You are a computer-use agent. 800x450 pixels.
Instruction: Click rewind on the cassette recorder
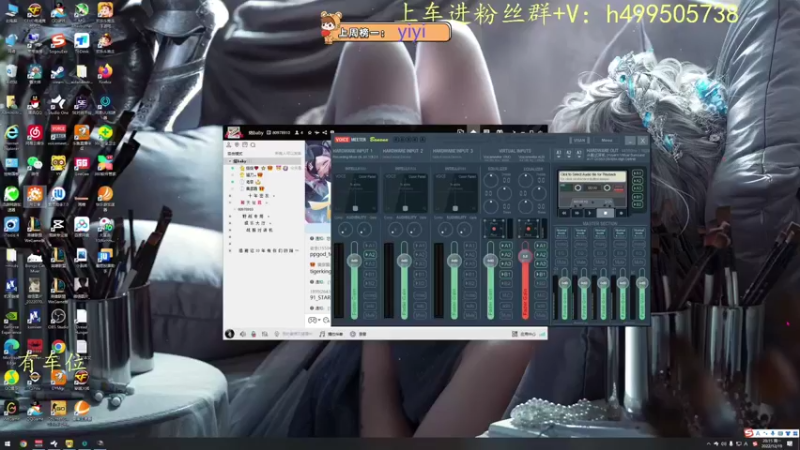point(564,213)
